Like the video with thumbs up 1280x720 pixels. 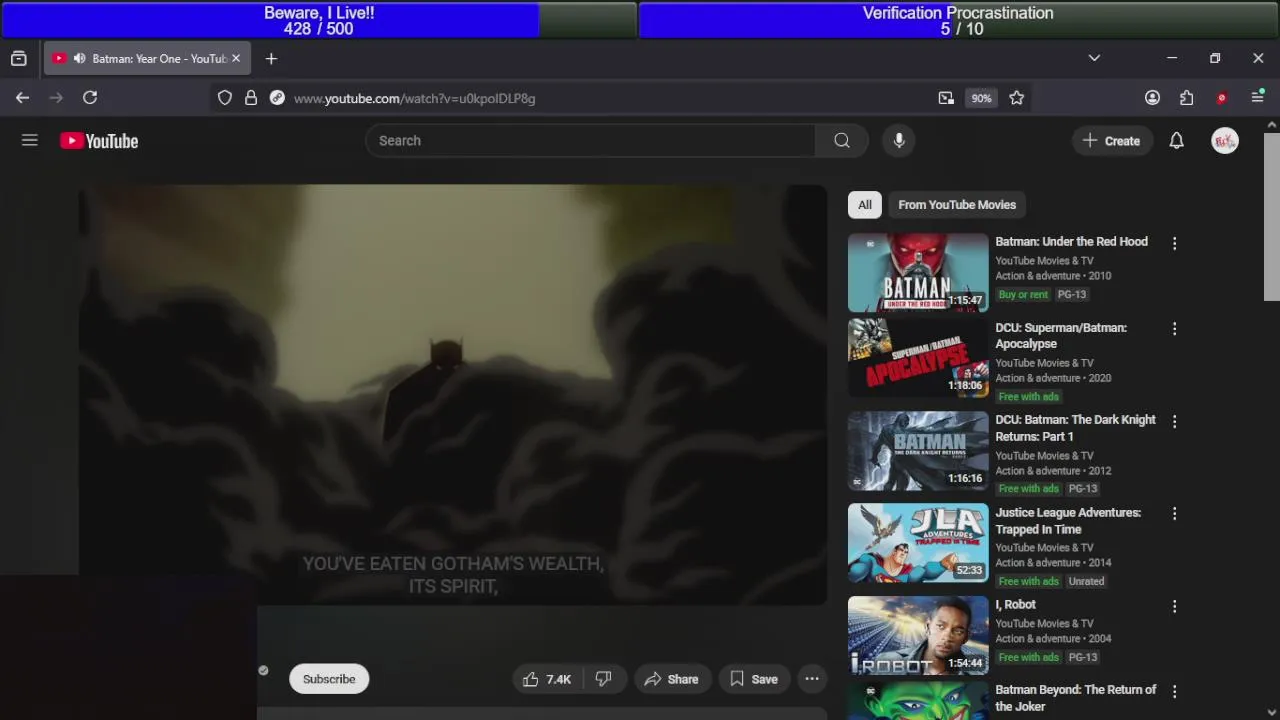pyautogui.click(x=547, y=679)
